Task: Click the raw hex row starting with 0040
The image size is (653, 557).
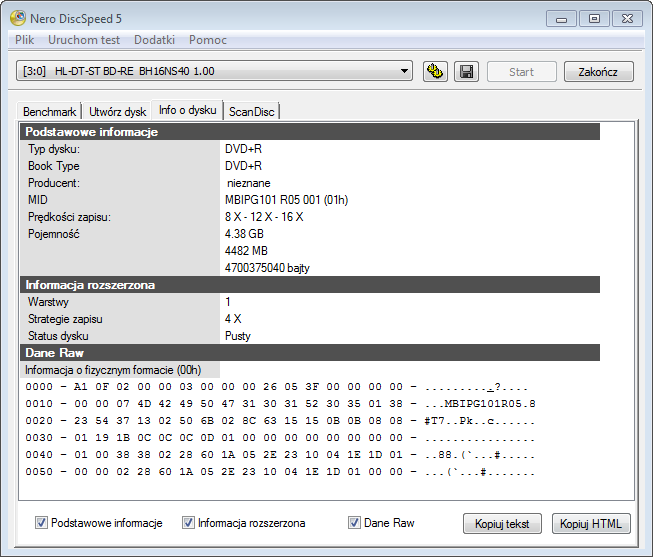Action: (280, 455)
